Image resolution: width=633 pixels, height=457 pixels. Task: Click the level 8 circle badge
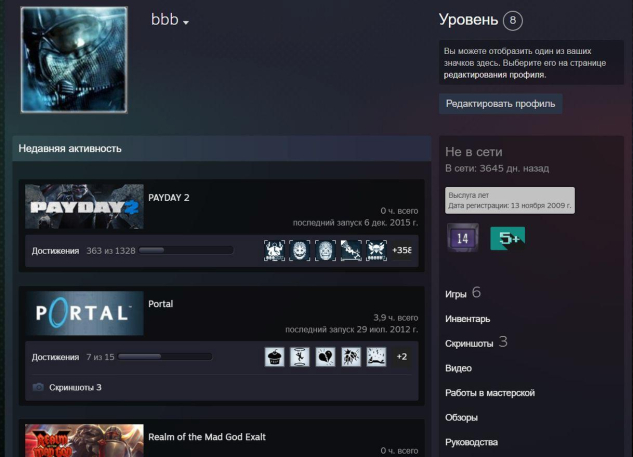tap(513, 21)
